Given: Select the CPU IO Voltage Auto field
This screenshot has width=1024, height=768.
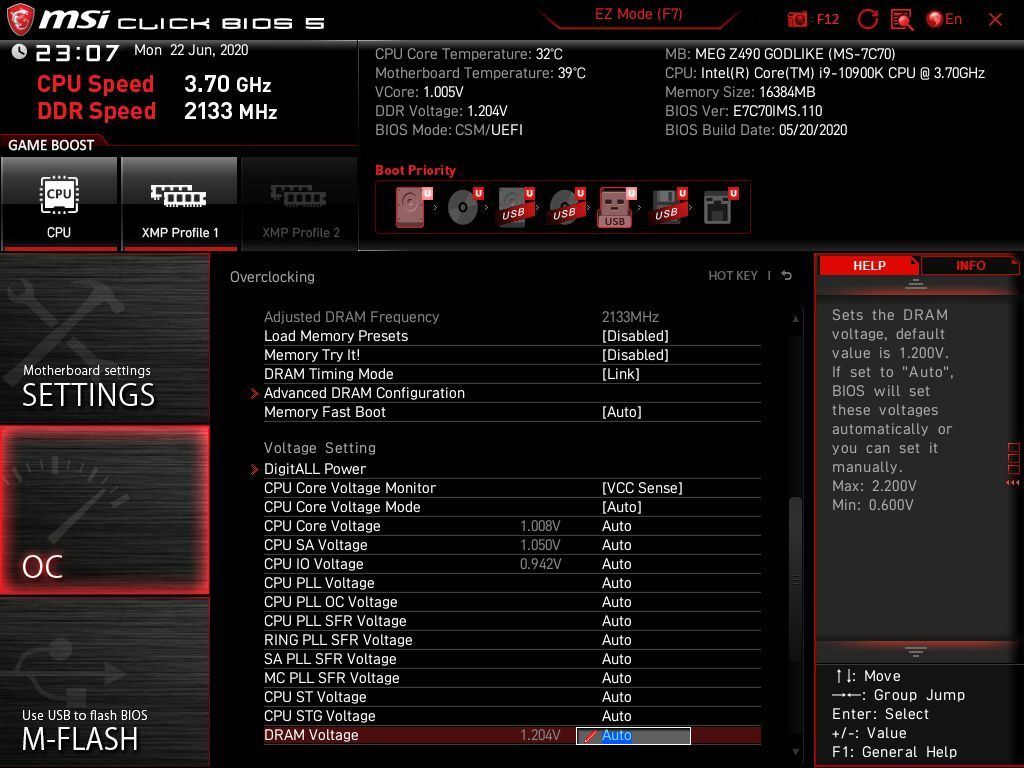Looking at the screenshot, I should point(616,564).
